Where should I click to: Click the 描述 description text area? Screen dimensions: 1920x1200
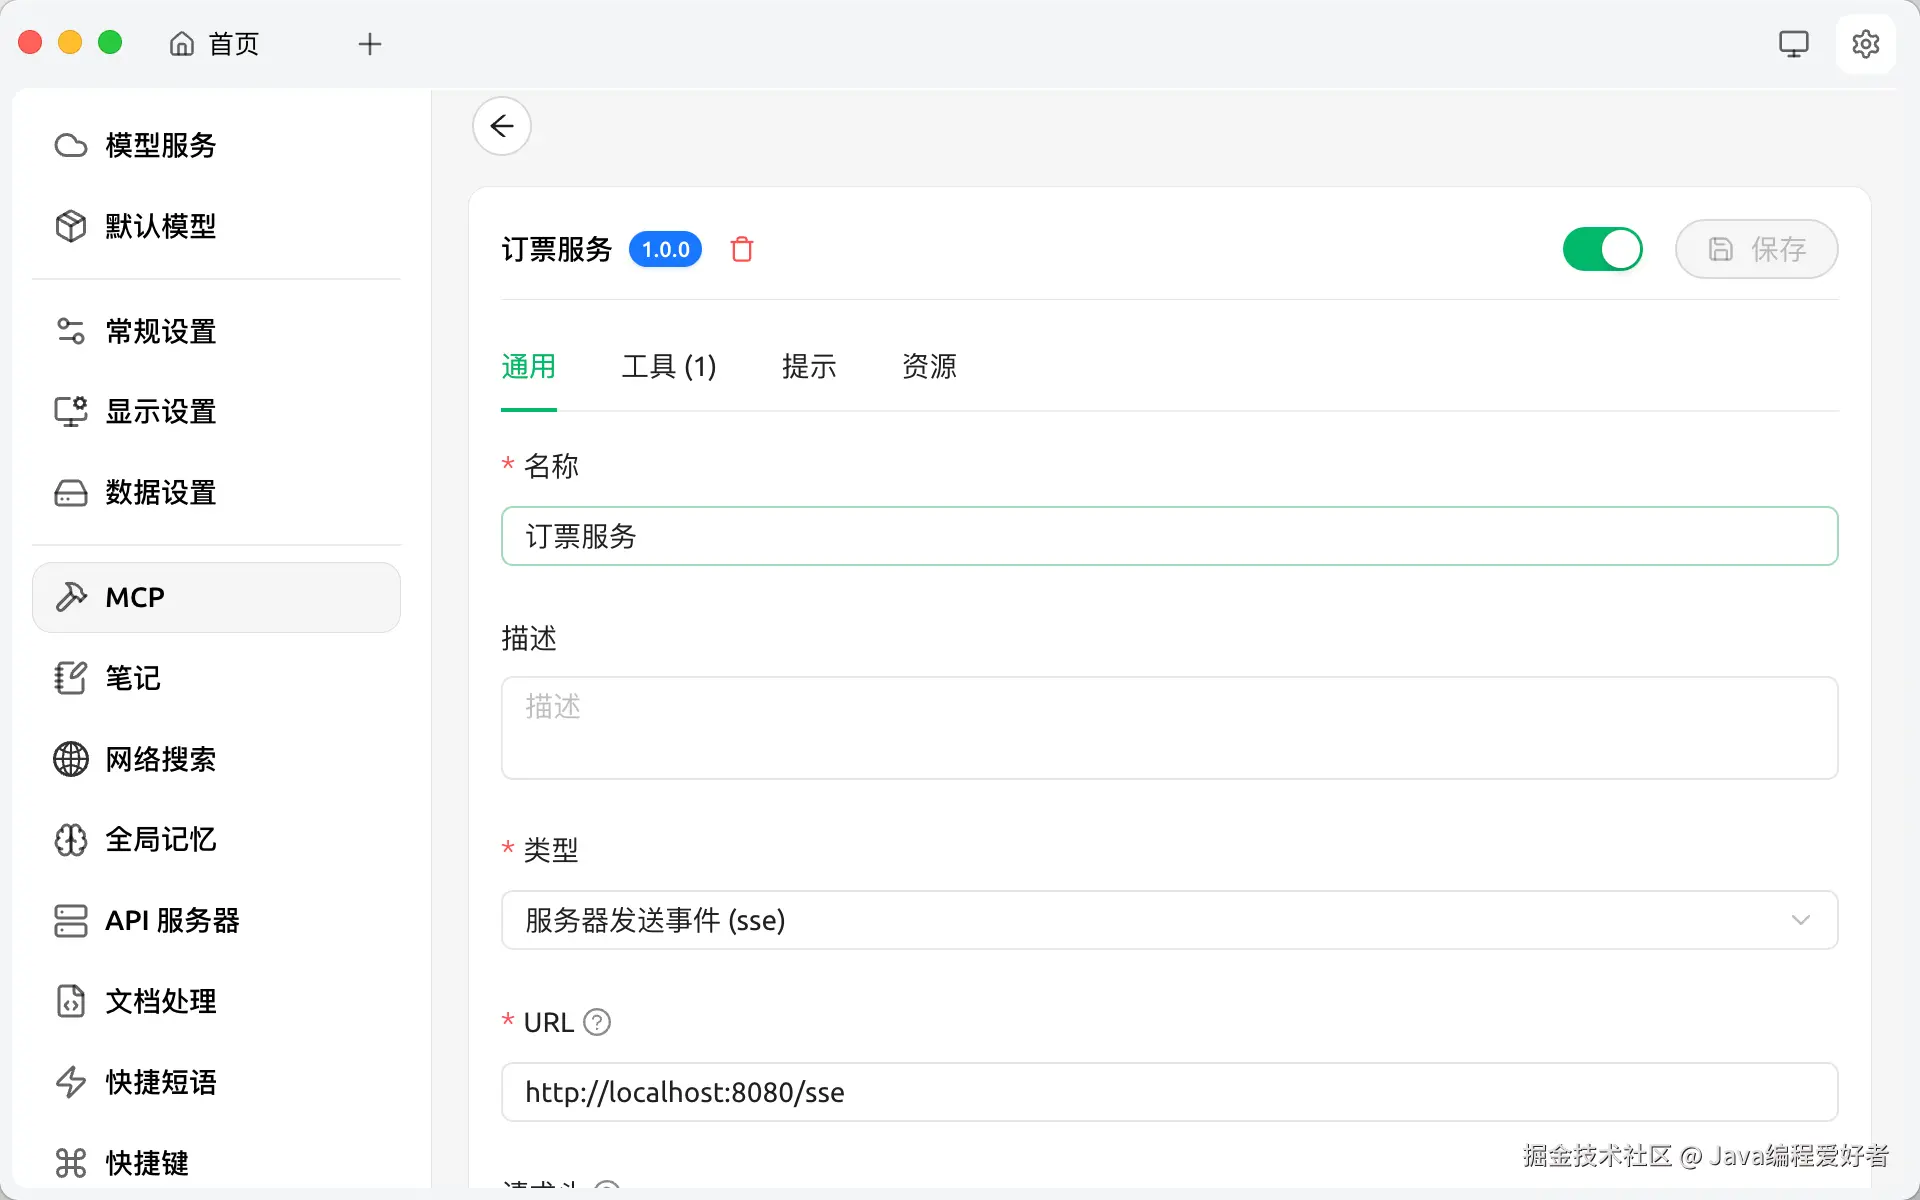(x=1168, y=728)
